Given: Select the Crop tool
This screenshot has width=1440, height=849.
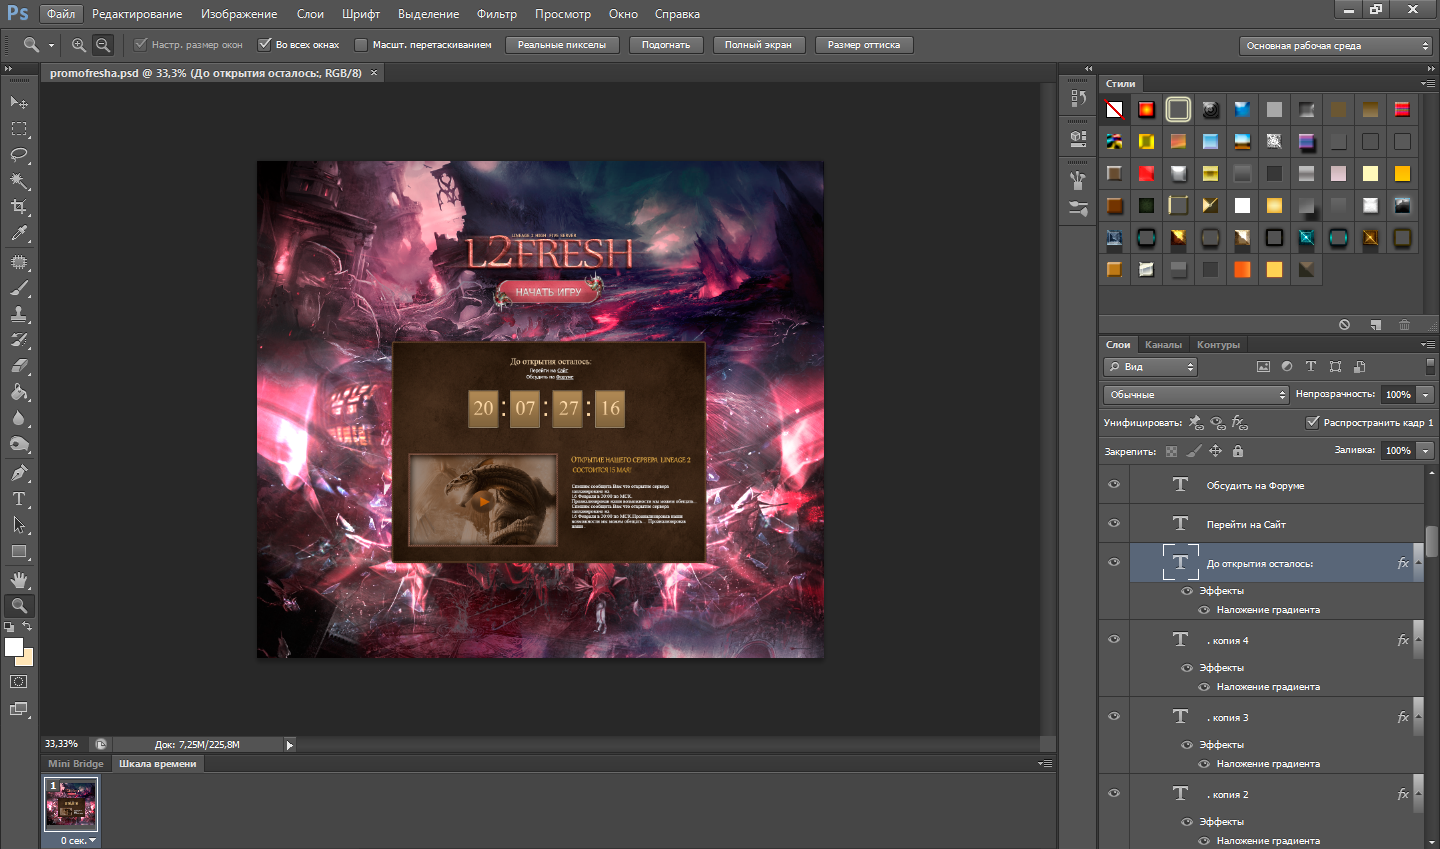Looking at the screenshot, I should pos(19,207).
